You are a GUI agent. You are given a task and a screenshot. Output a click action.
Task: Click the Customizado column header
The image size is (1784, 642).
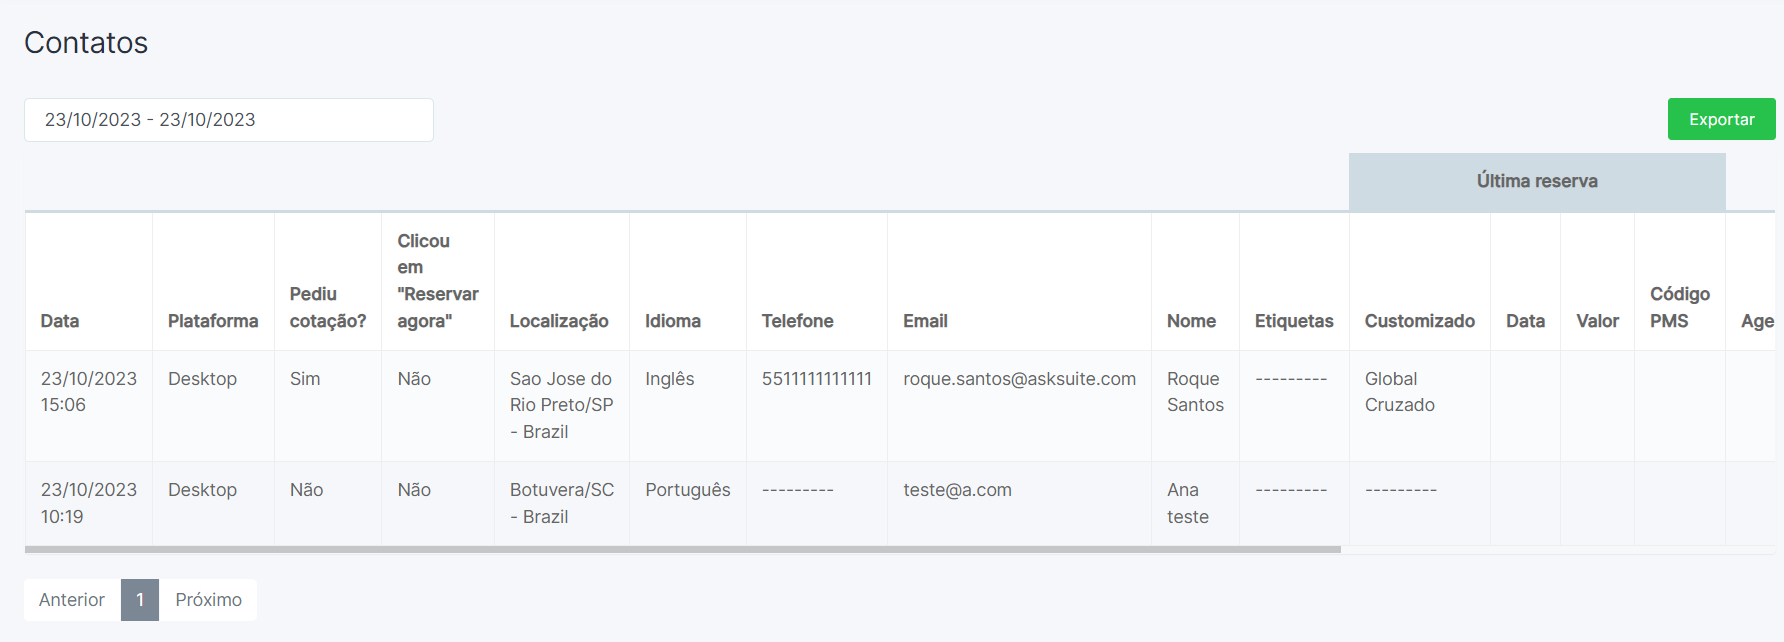1420,321
